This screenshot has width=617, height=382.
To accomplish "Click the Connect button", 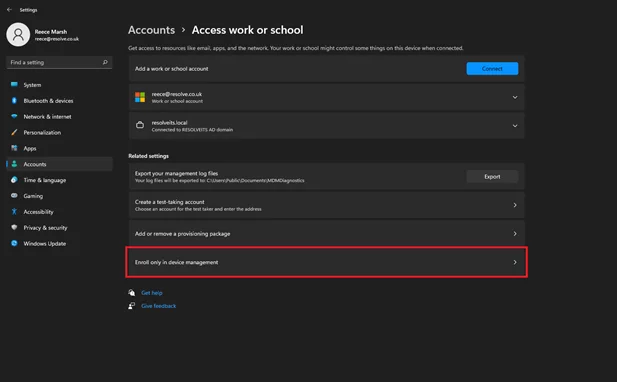I will point(492,68).
